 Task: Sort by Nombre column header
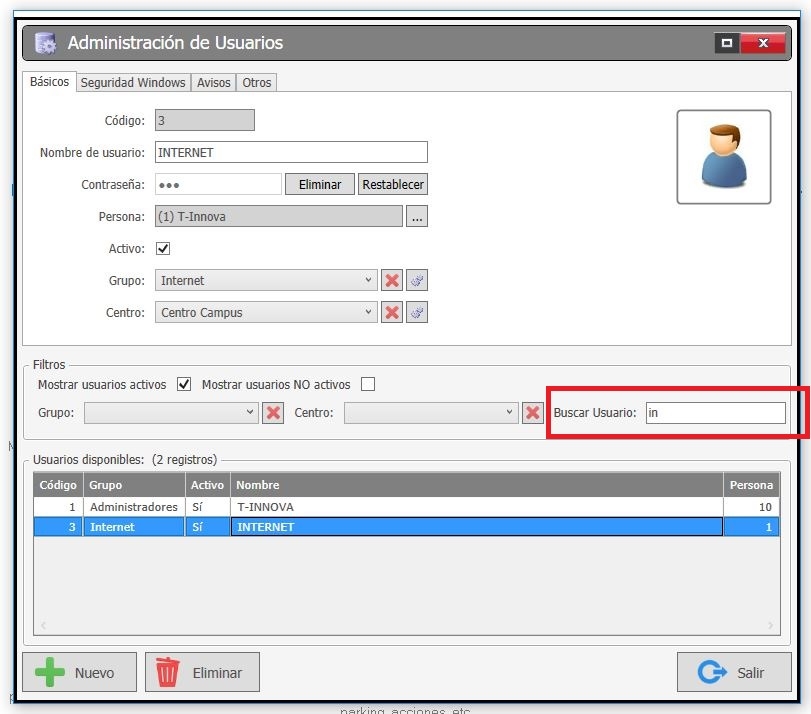pos(477,485)
